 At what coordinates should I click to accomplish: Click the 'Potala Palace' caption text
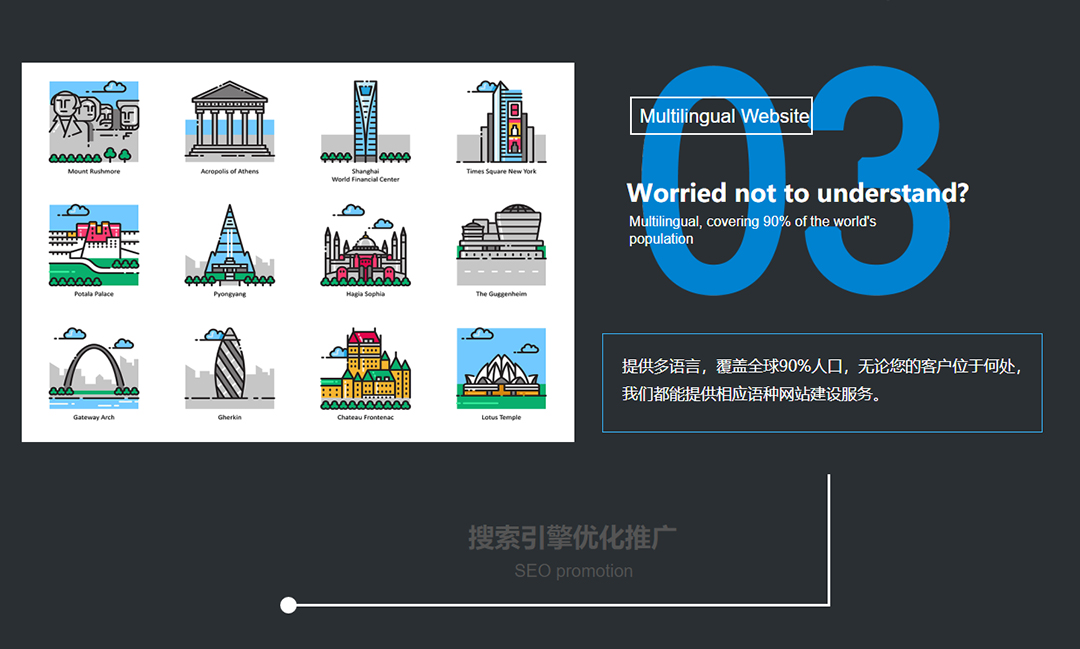[94, 294]
